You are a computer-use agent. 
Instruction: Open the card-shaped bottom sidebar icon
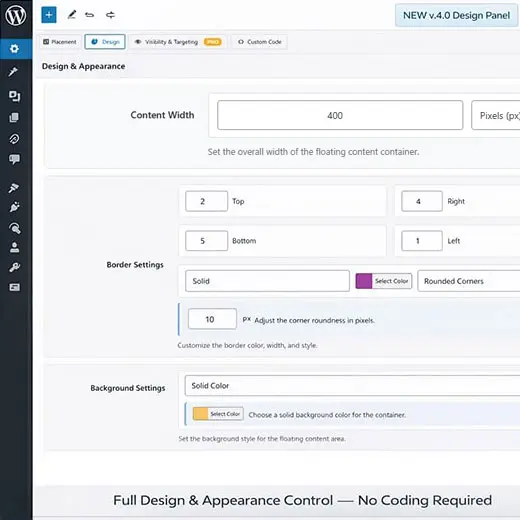14,287
